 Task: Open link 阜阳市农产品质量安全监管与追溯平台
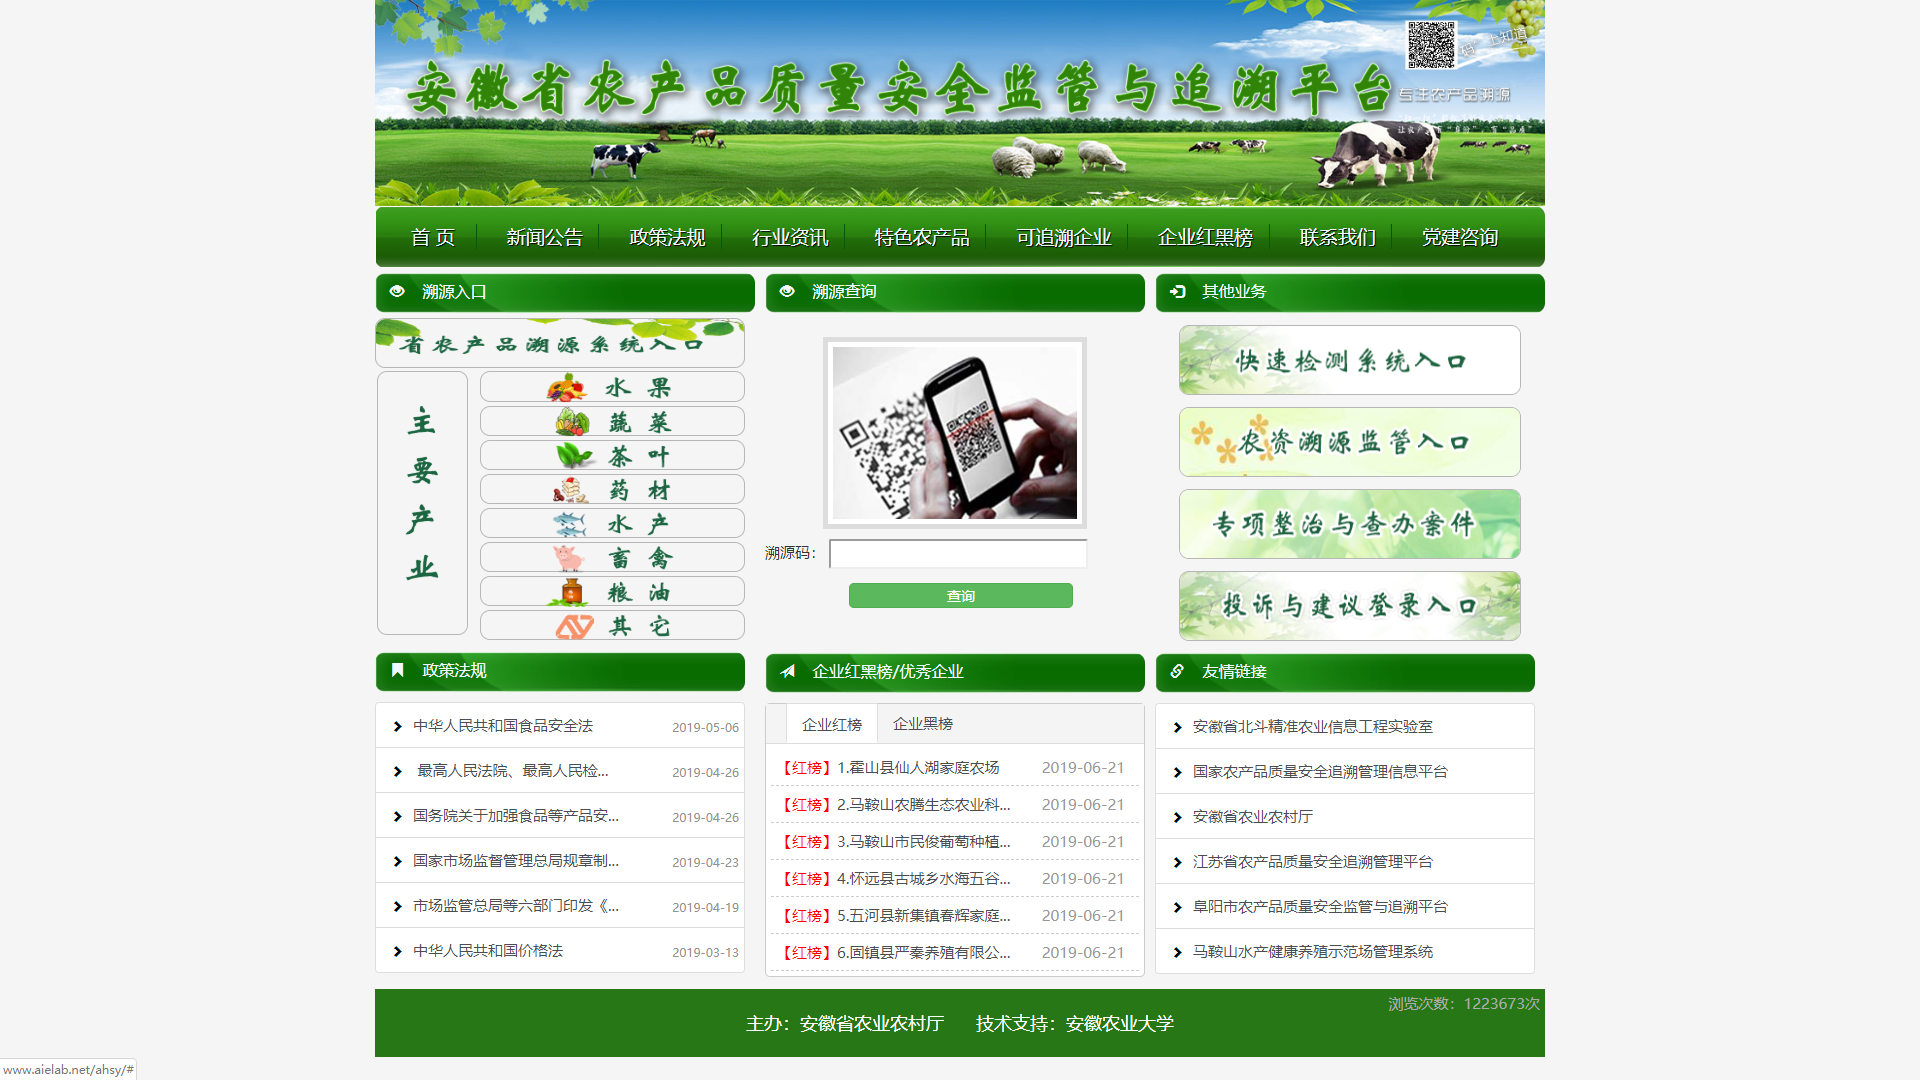coord(1320,907)
